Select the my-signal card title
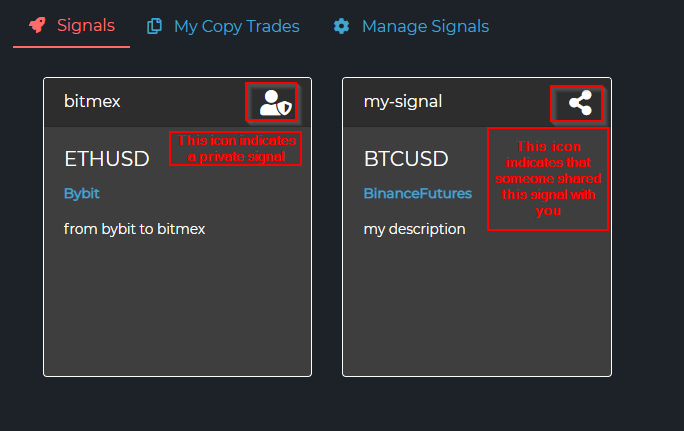Viewport: 684px width, 431px height. tap(402, 101)
